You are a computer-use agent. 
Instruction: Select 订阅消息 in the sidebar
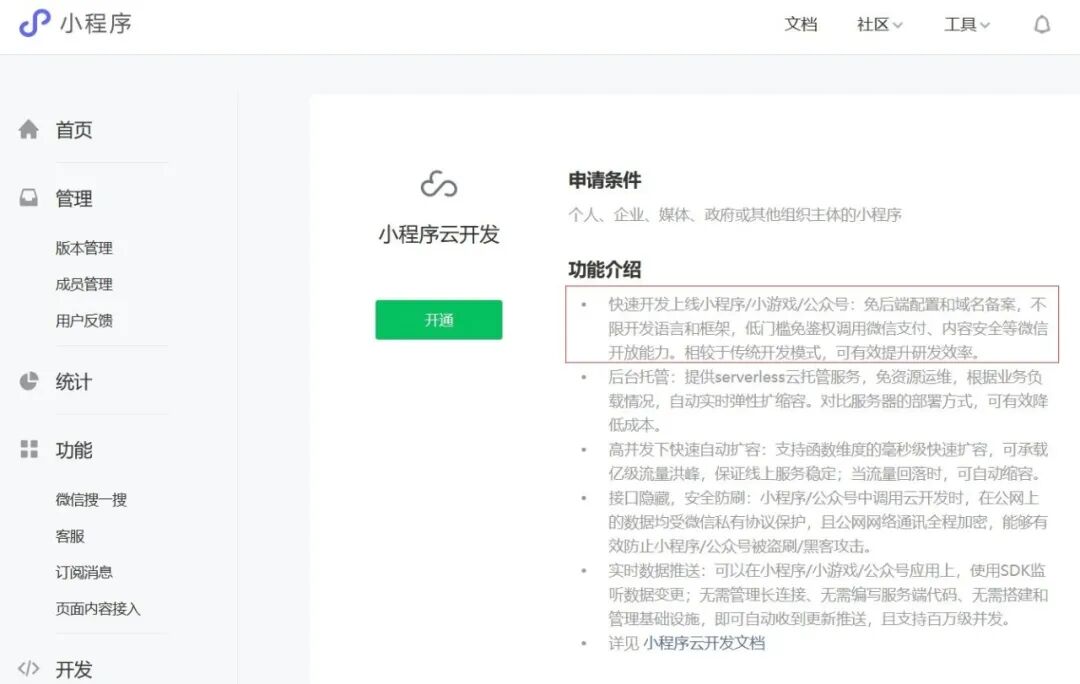pos(83,572)
